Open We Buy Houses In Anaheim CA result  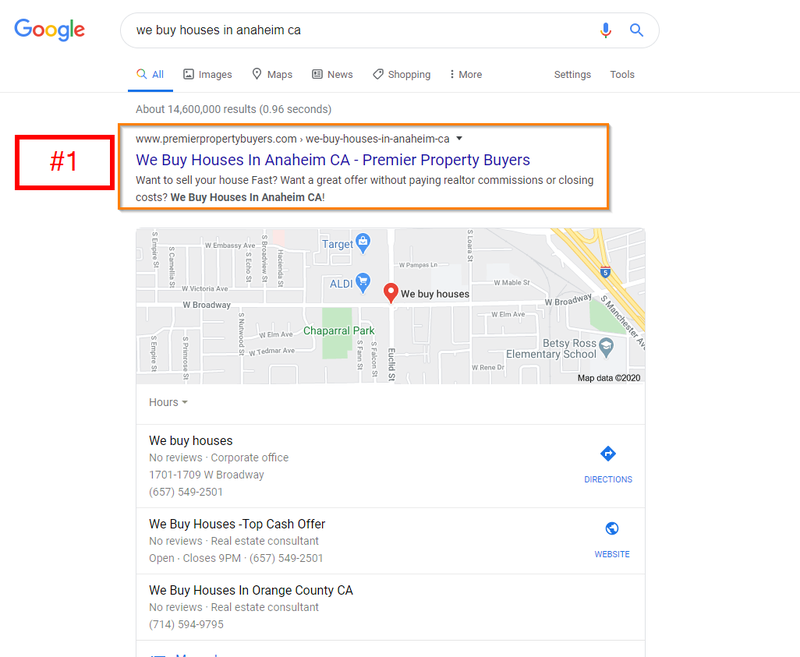coord(333,160)
